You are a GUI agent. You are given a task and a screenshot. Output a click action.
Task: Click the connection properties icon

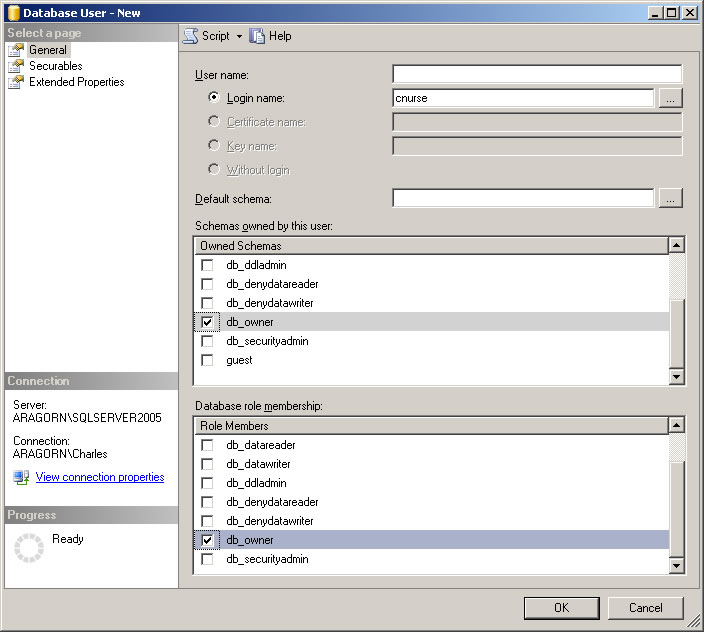click(x=21, y=478)
